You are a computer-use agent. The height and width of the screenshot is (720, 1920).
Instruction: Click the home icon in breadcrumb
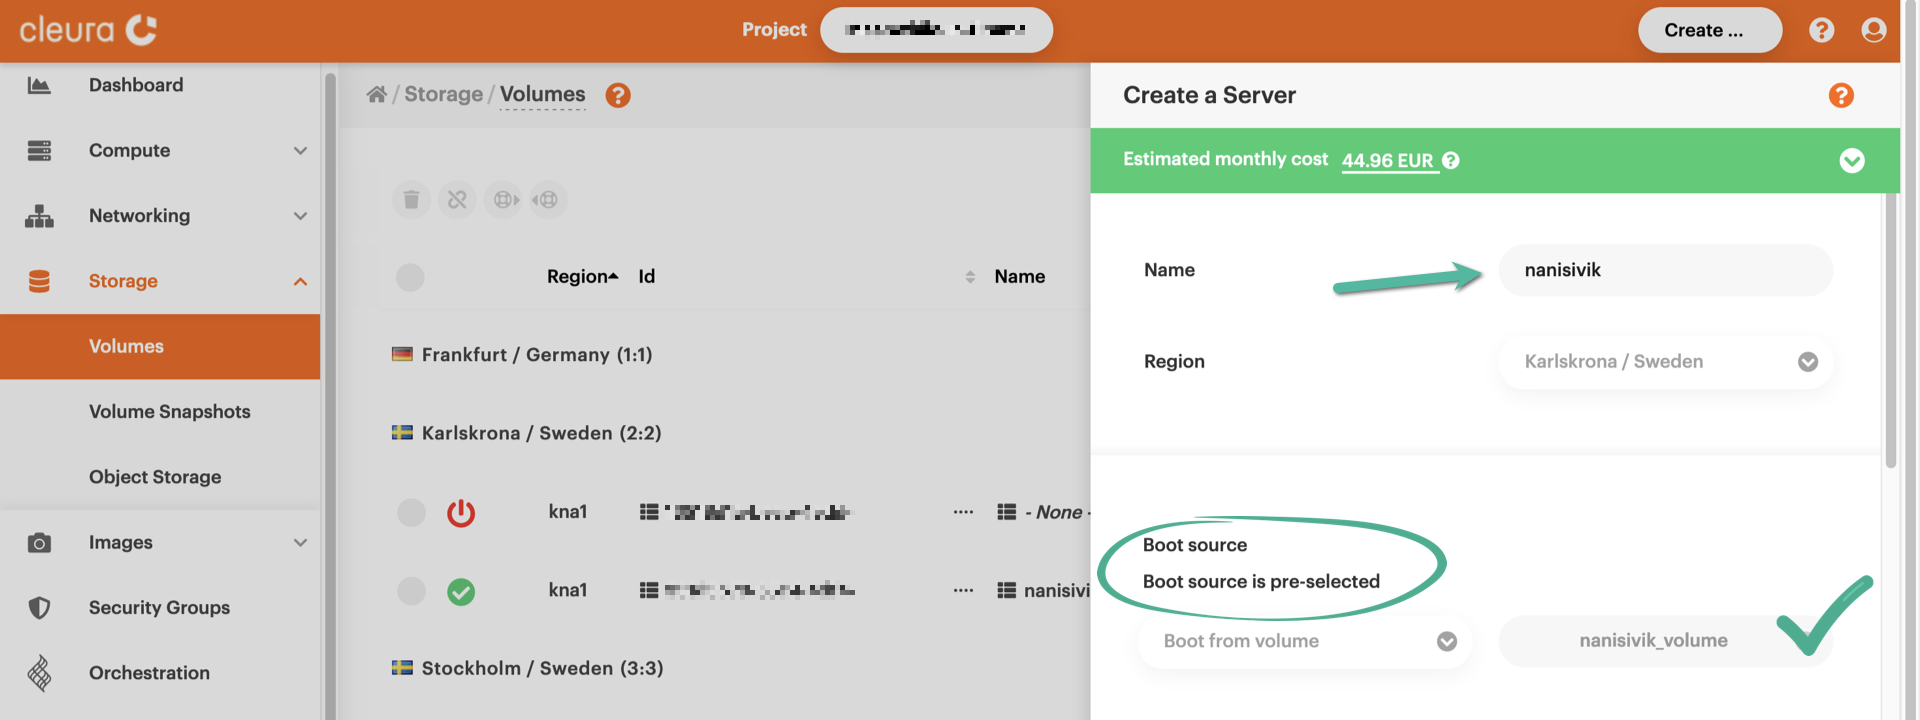(376, 95)
